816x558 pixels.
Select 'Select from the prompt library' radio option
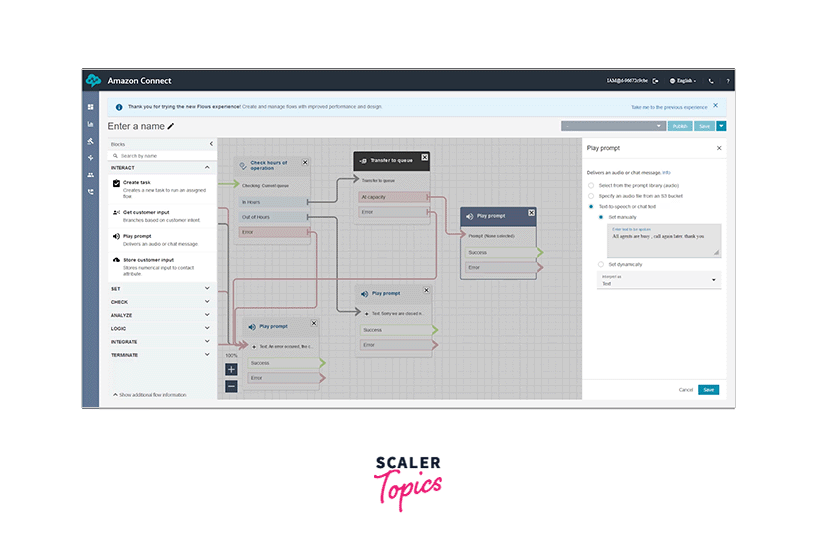(x=591, y=185)
